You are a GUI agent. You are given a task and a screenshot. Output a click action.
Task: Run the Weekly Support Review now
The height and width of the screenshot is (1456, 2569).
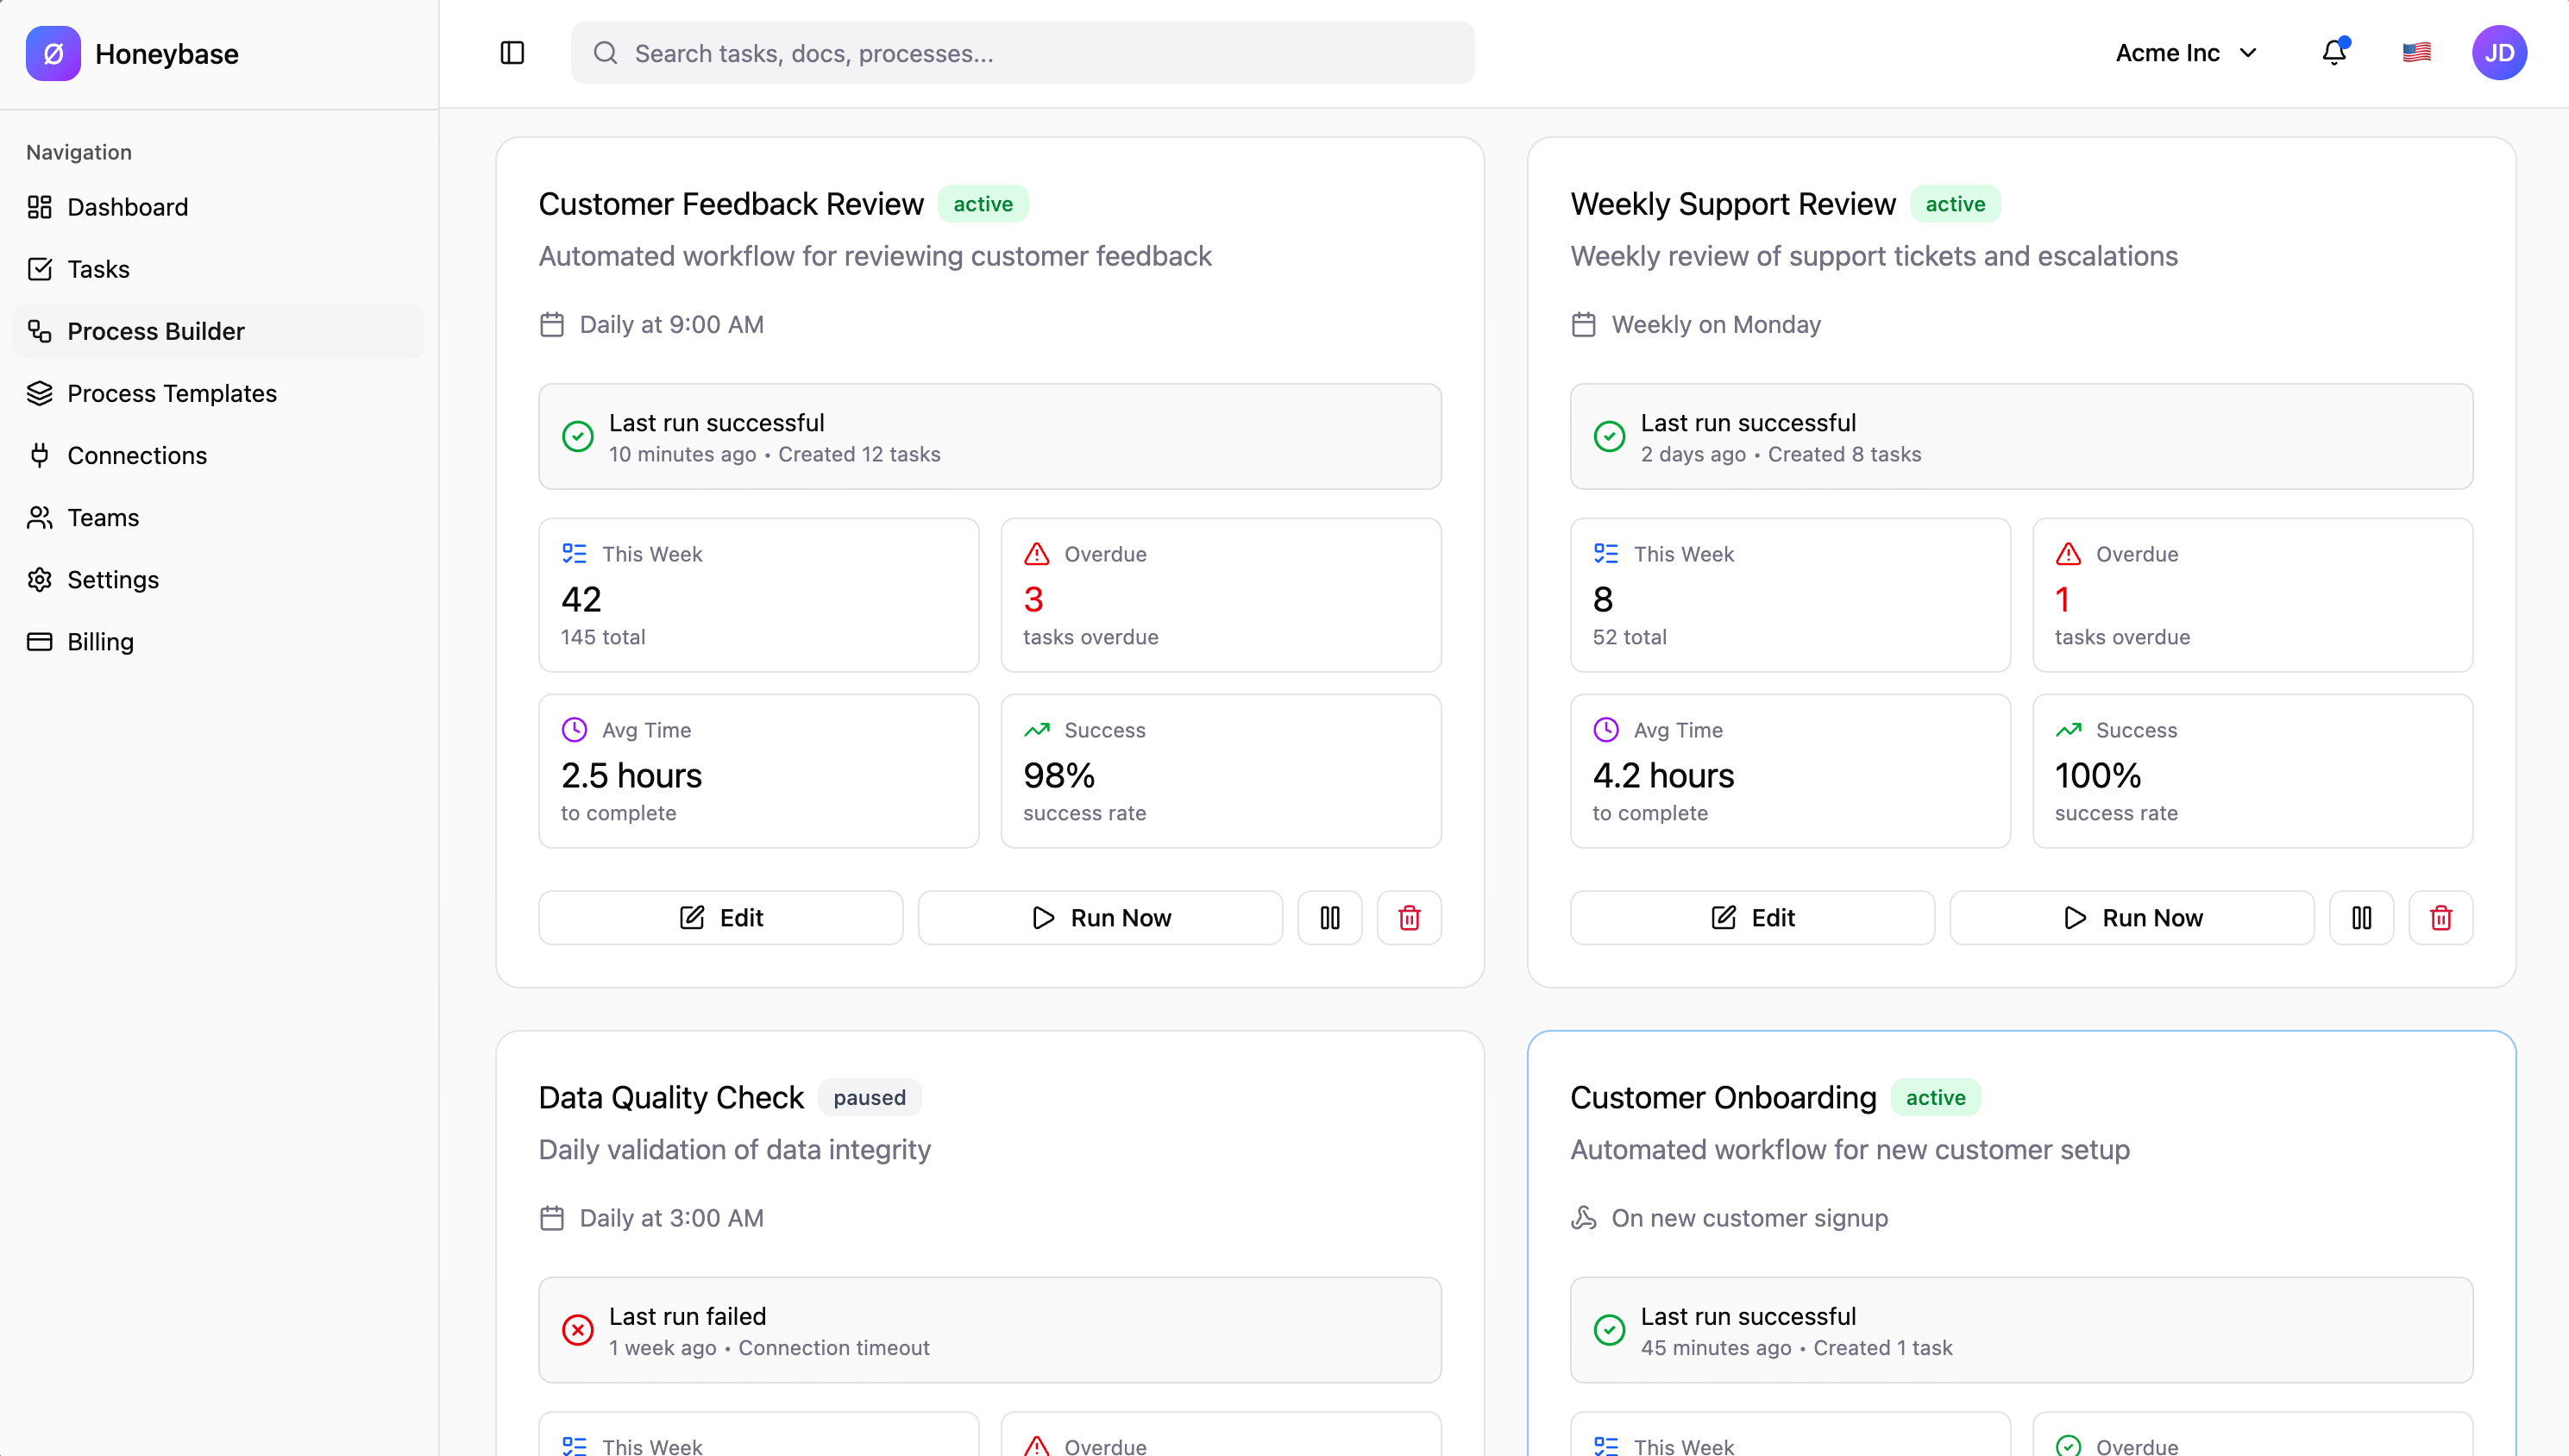(2131, 917)
